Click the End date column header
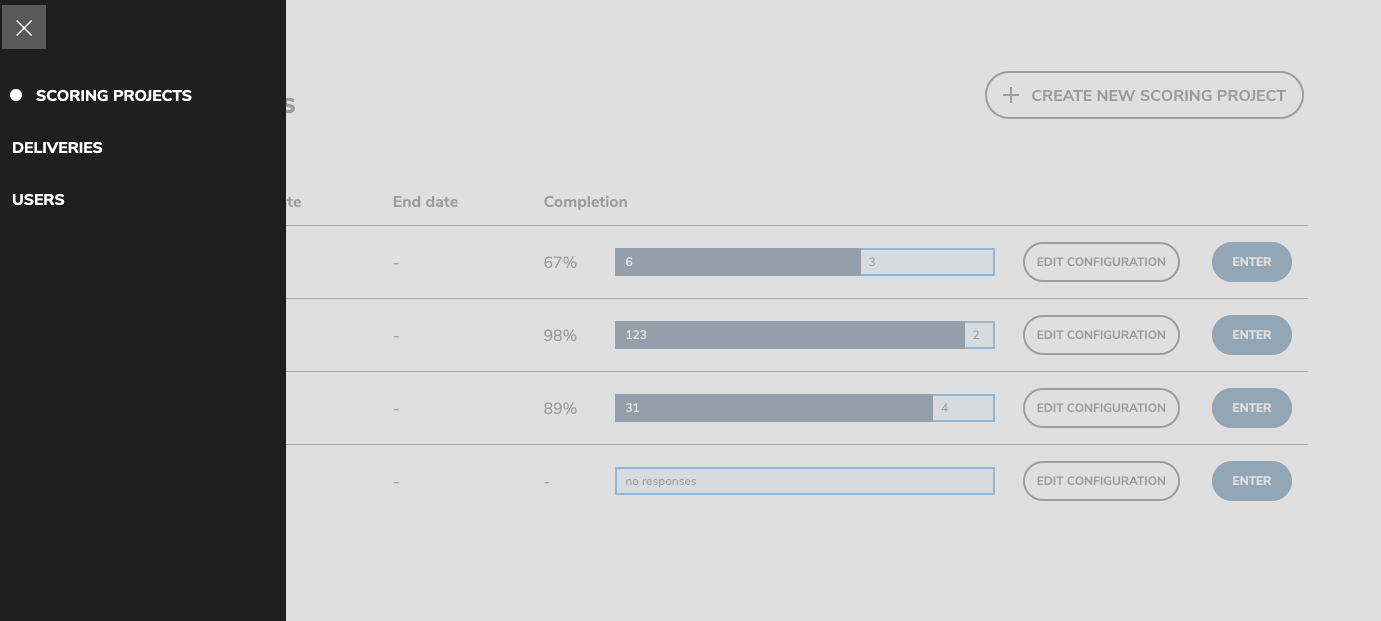This screenshot has height=621, width=1381. (x=425, y=202)
